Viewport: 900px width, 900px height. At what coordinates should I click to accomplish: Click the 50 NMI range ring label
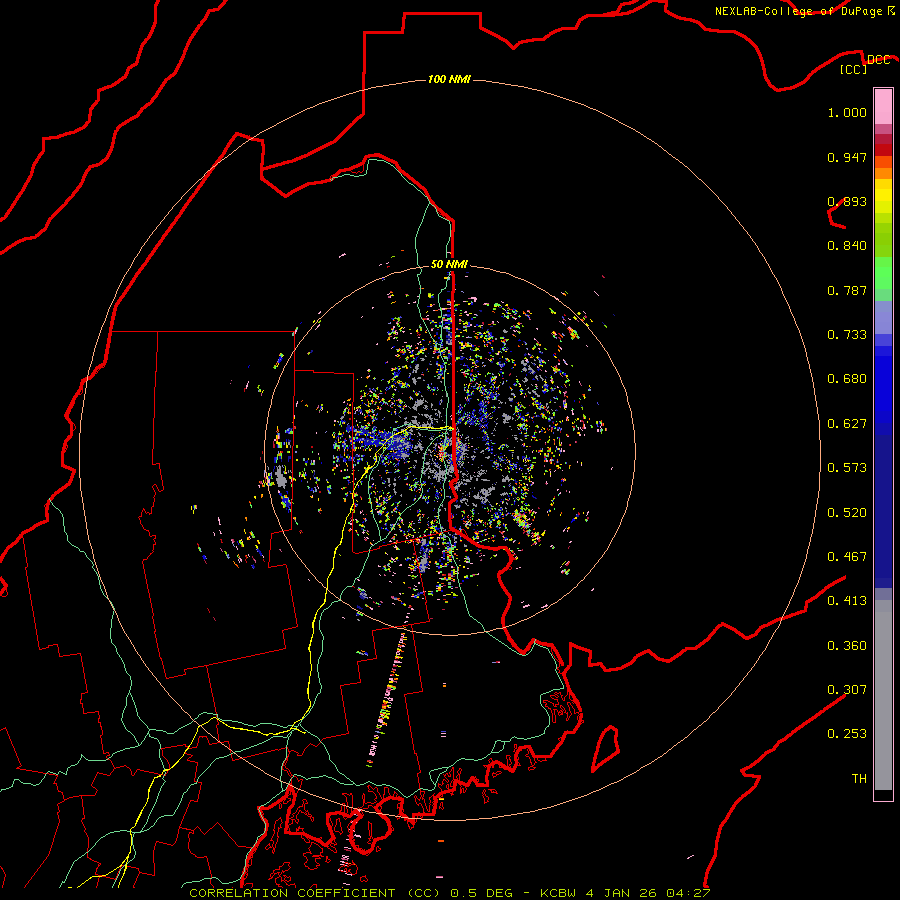[x=449, y=264]
